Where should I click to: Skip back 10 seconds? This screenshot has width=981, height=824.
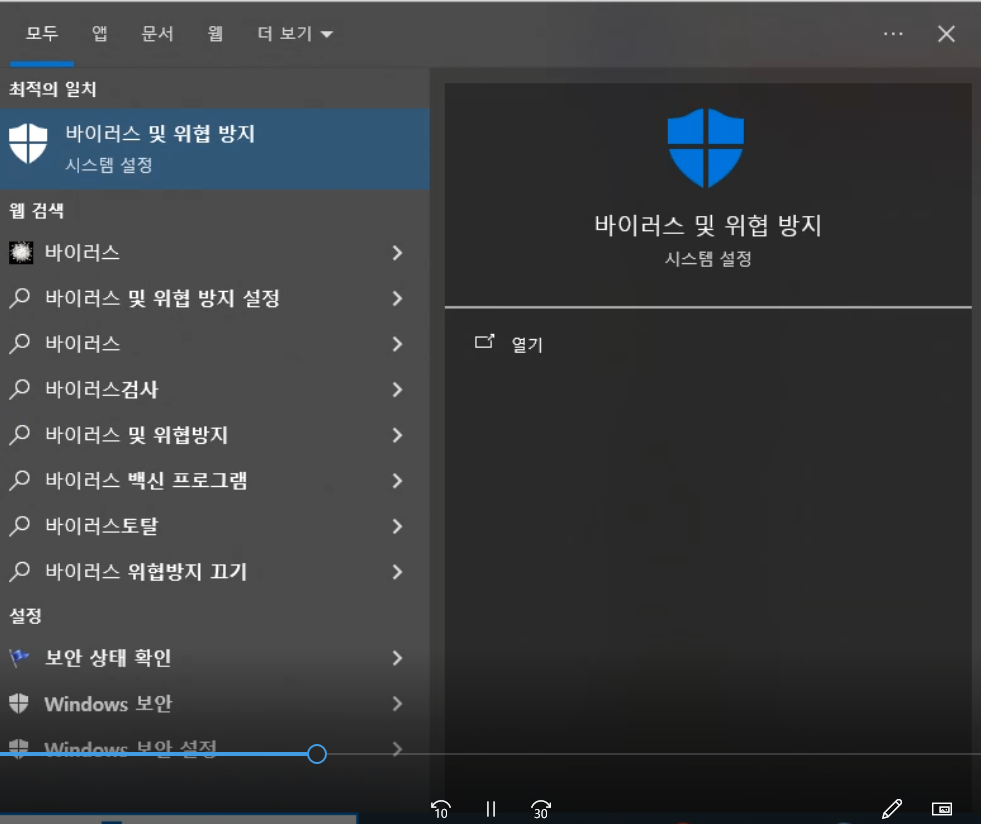pyautogui.click(x=441, y=809)
